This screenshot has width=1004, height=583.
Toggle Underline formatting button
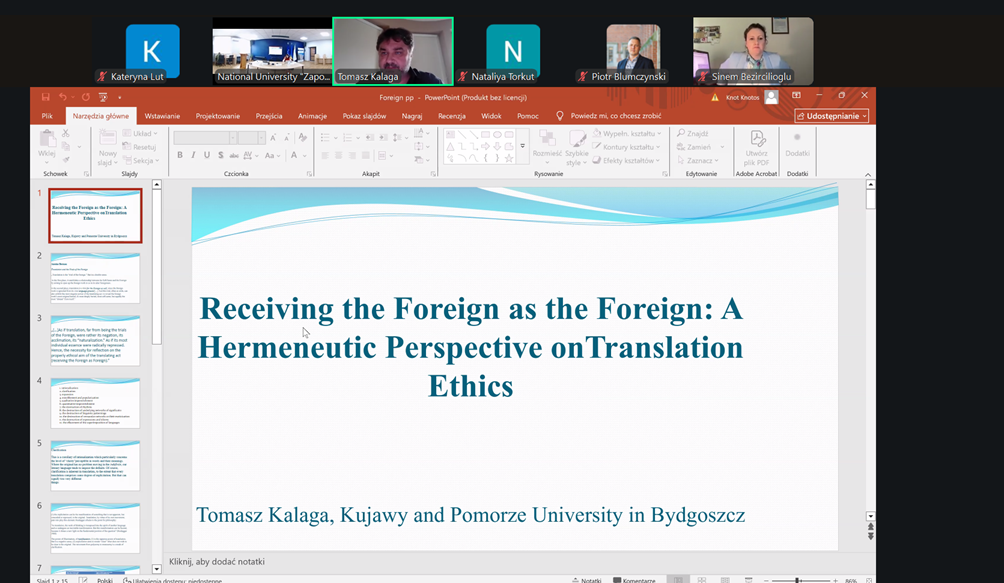[x=206, y=155]
